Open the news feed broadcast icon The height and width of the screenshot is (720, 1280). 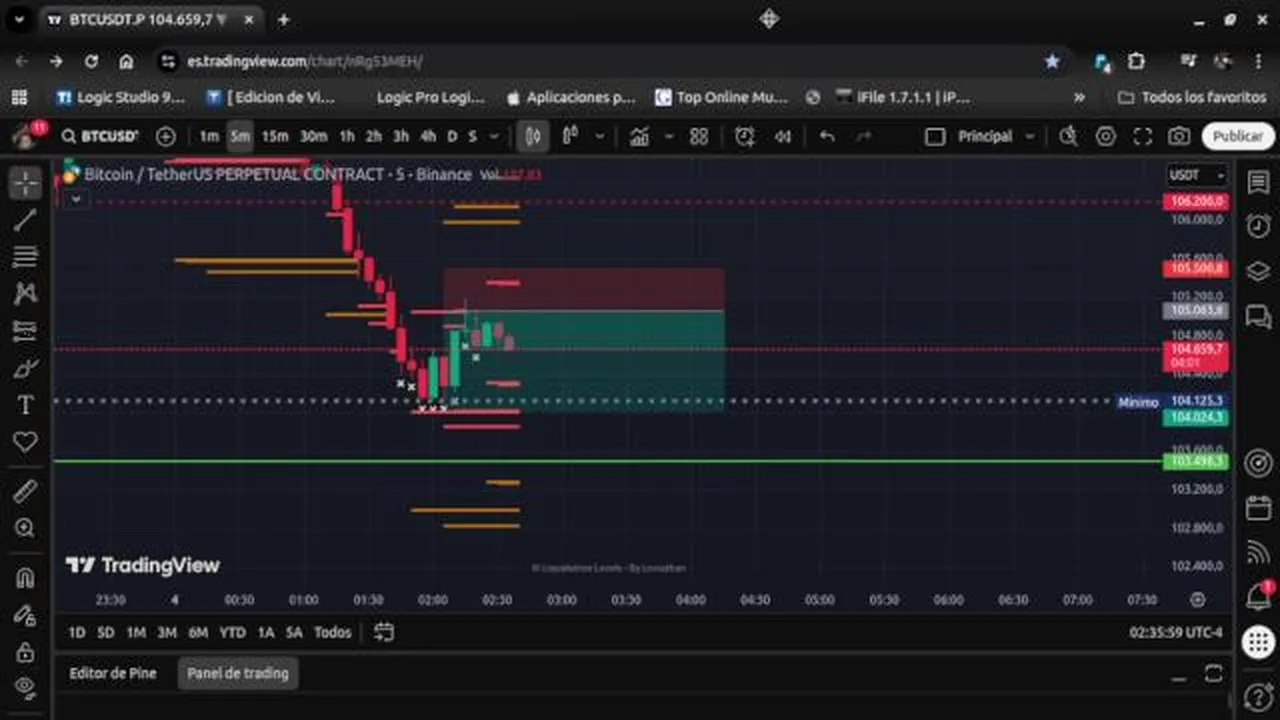tap(1258, 551)
